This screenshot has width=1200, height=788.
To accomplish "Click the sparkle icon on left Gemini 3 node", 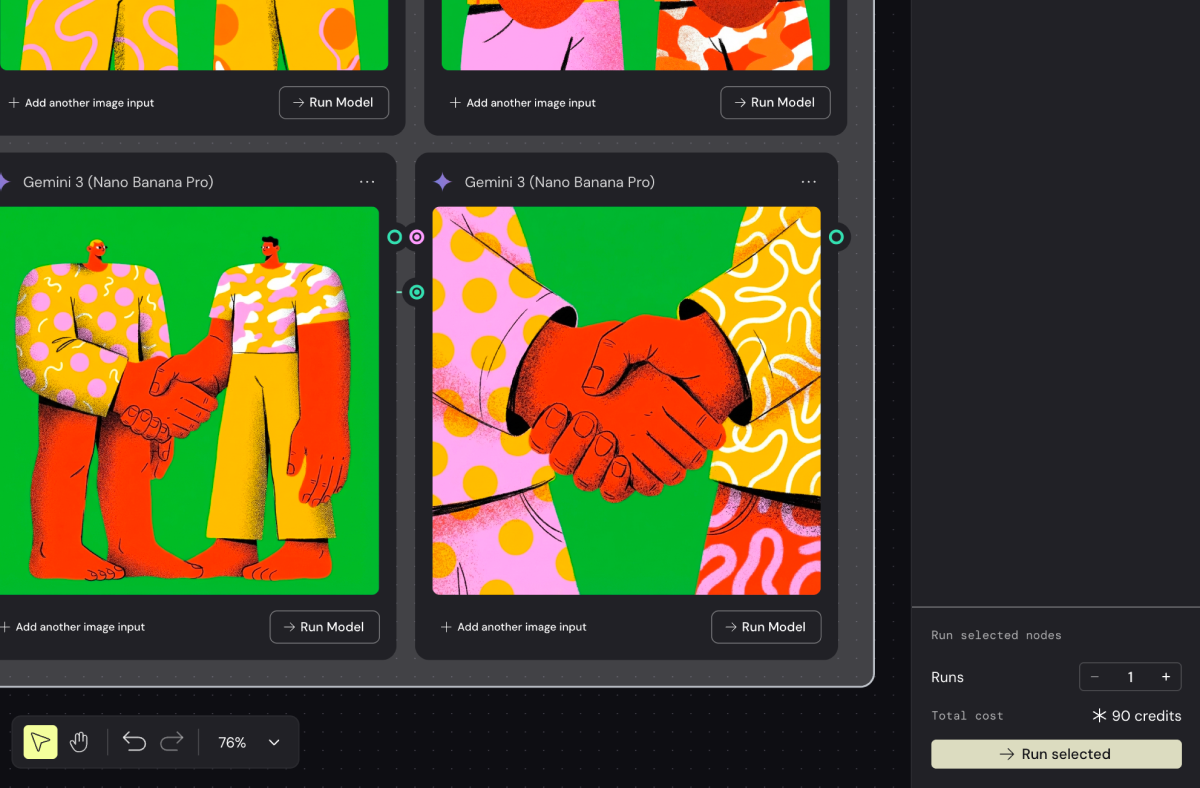I will pos(4,181).
